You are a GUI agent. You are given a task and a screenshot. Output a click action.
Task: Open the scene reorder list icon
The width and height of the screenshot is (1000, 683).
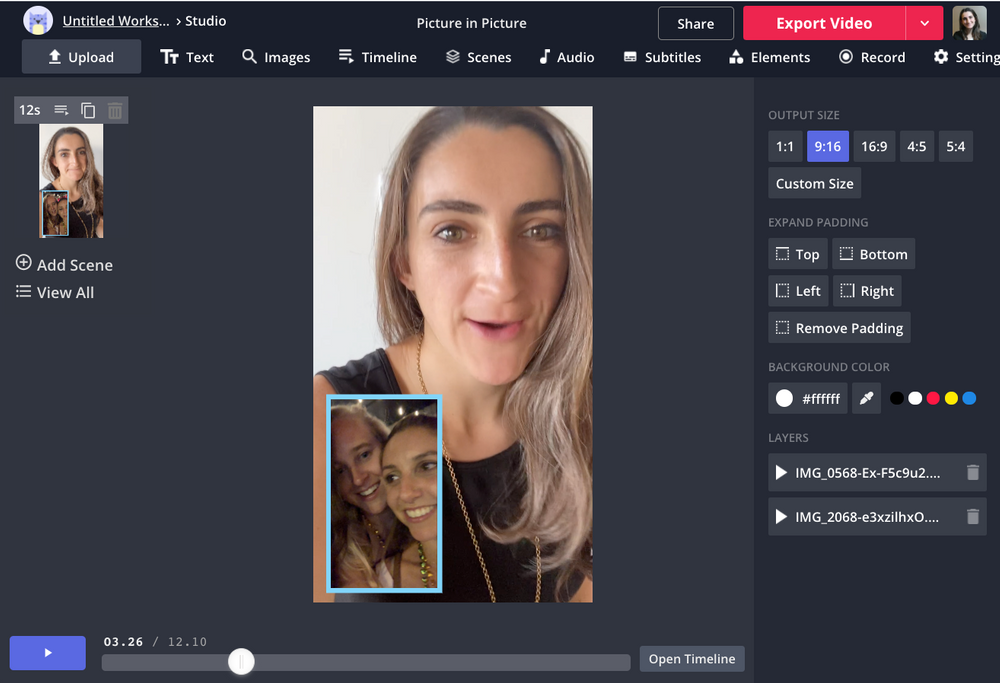coord(61,110)
